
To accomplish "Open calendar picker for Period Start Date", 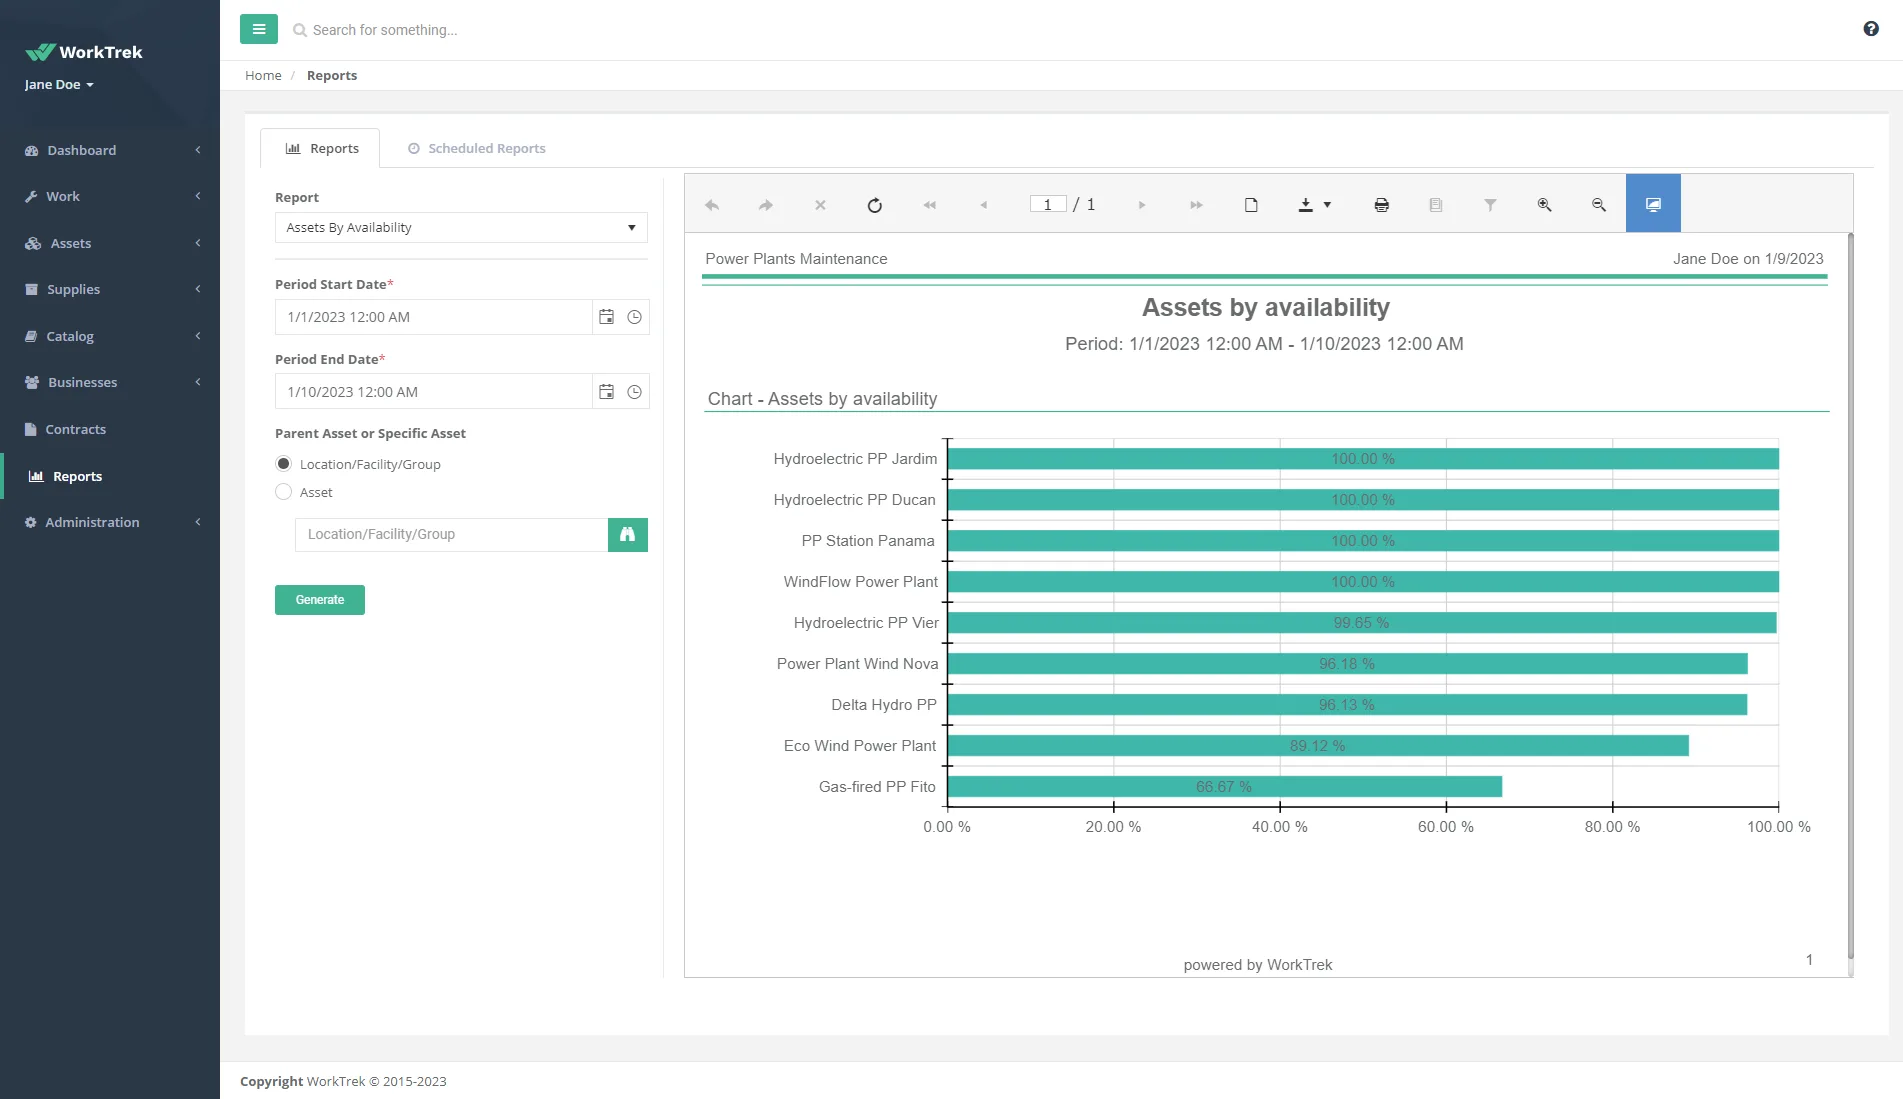I will click(606, 317).
